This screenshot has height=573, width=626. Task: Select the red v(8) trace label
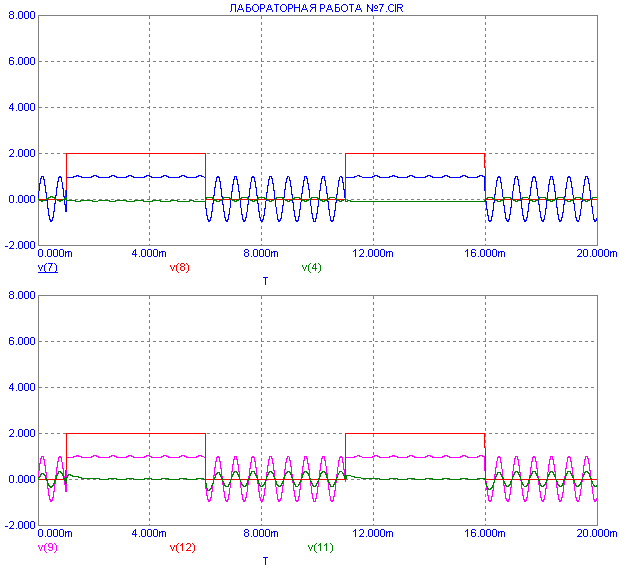pos(180,267)
